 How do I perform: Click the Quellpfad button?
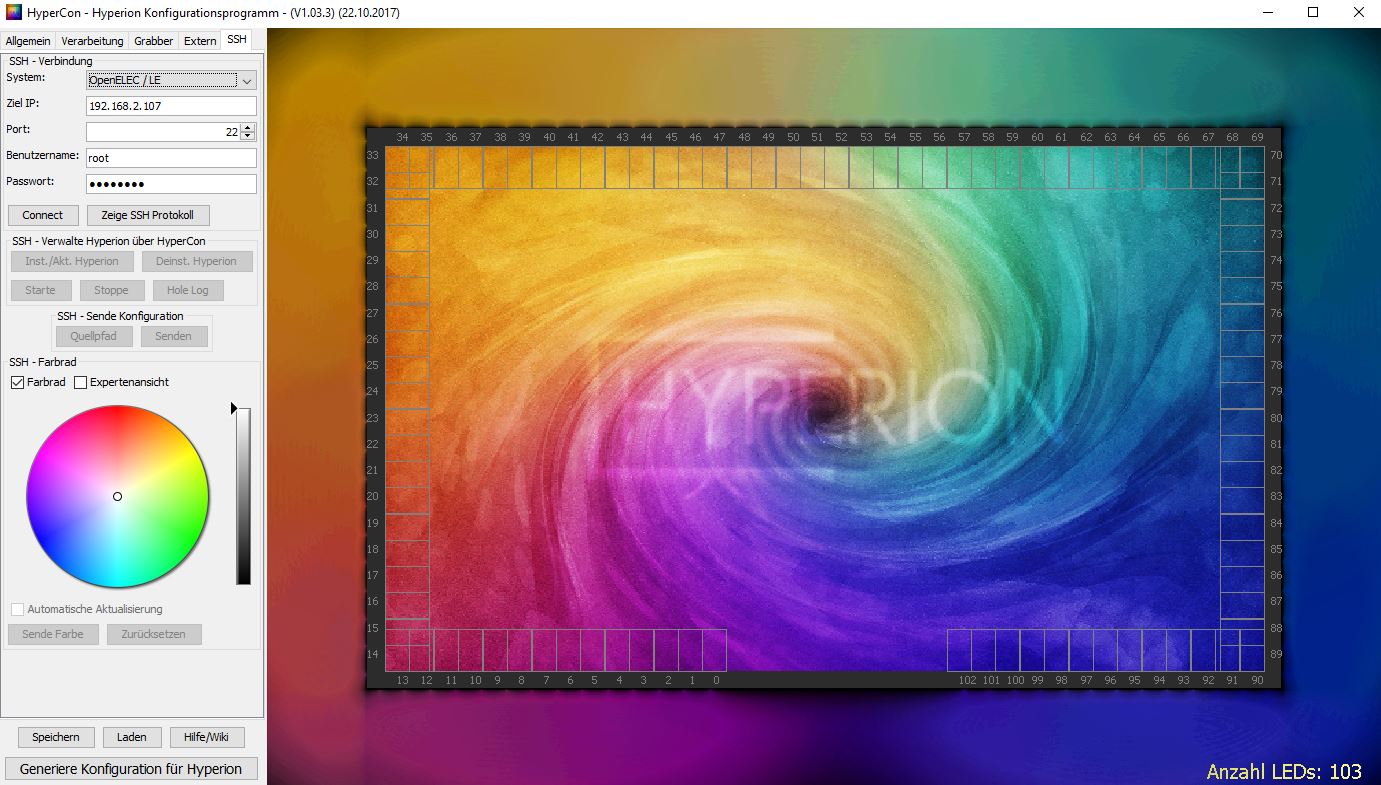pos(94,336)
